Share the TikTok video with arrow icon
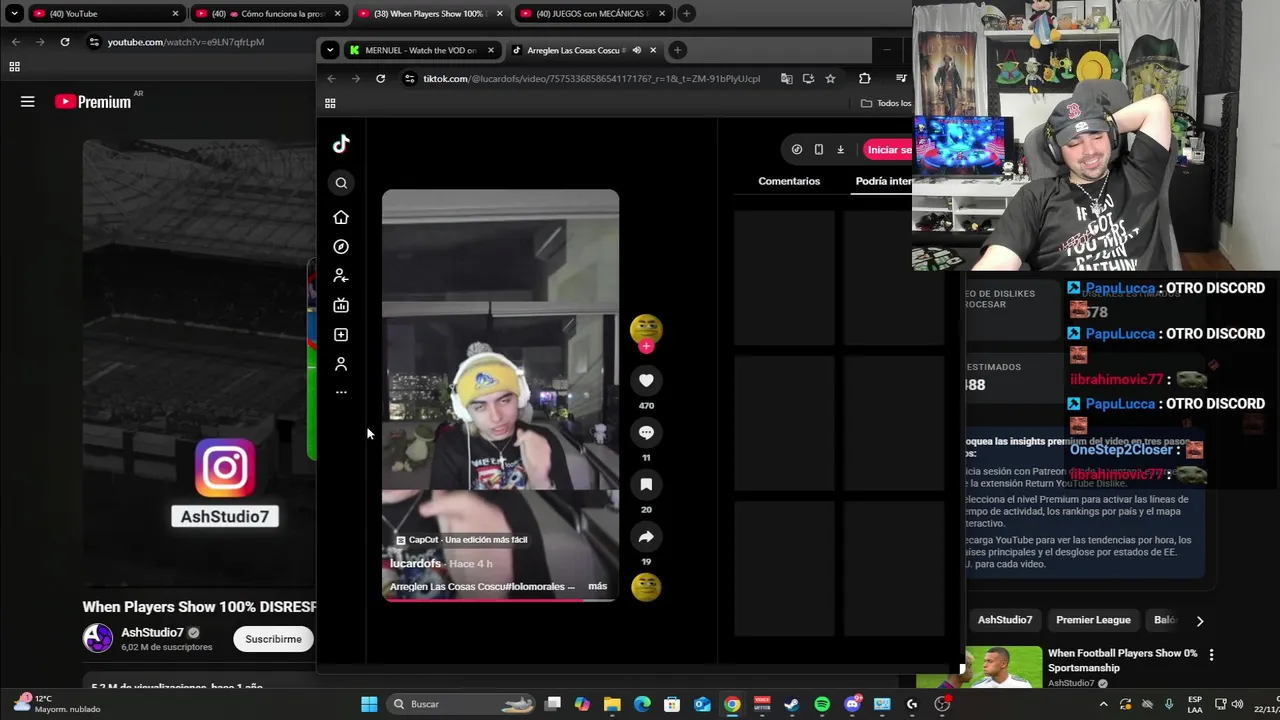This screenshot has width=1280, height=720. tap(646, 537)
